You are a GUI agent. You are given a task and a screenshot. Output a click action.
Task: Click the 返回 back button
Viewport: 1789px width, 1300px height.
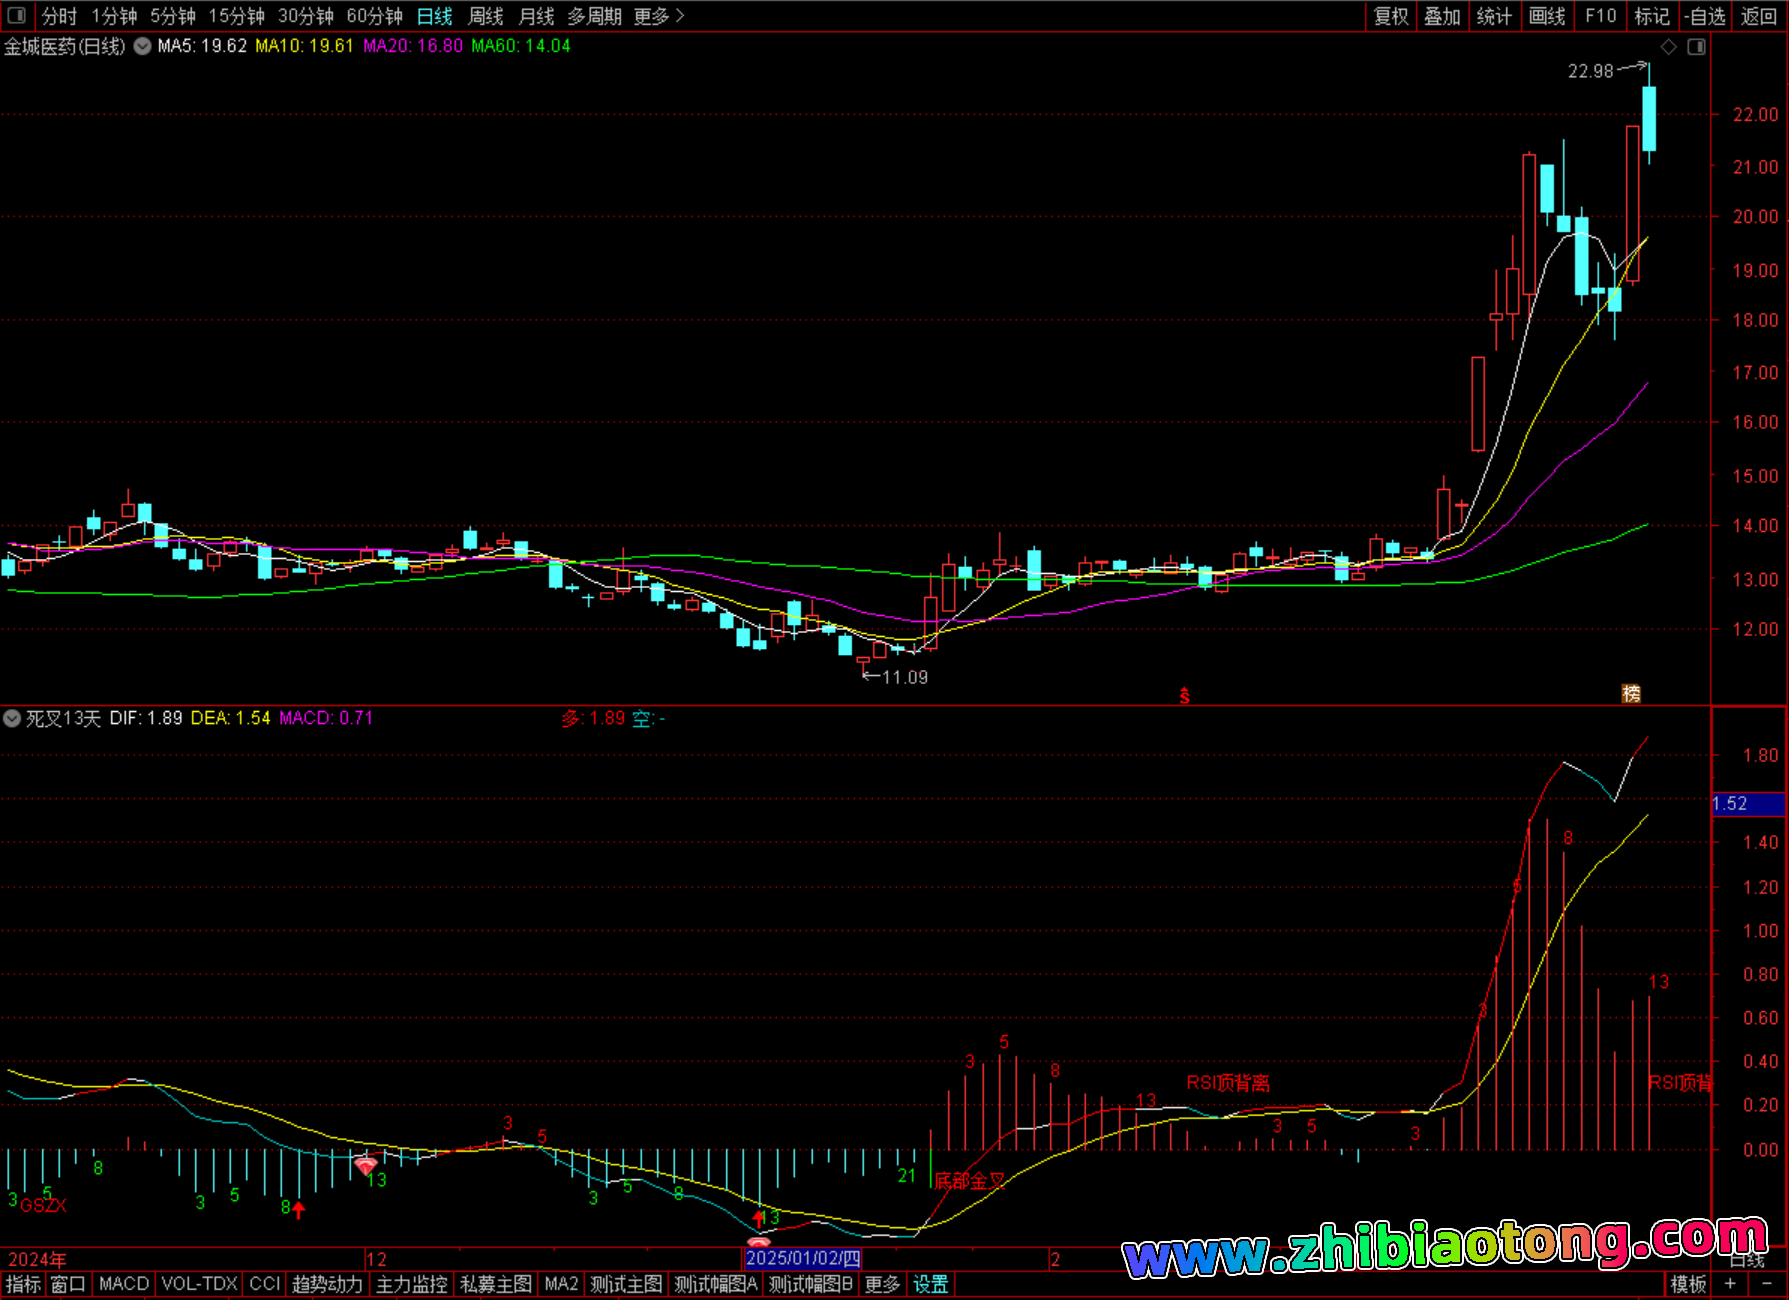click(1758, 16)
